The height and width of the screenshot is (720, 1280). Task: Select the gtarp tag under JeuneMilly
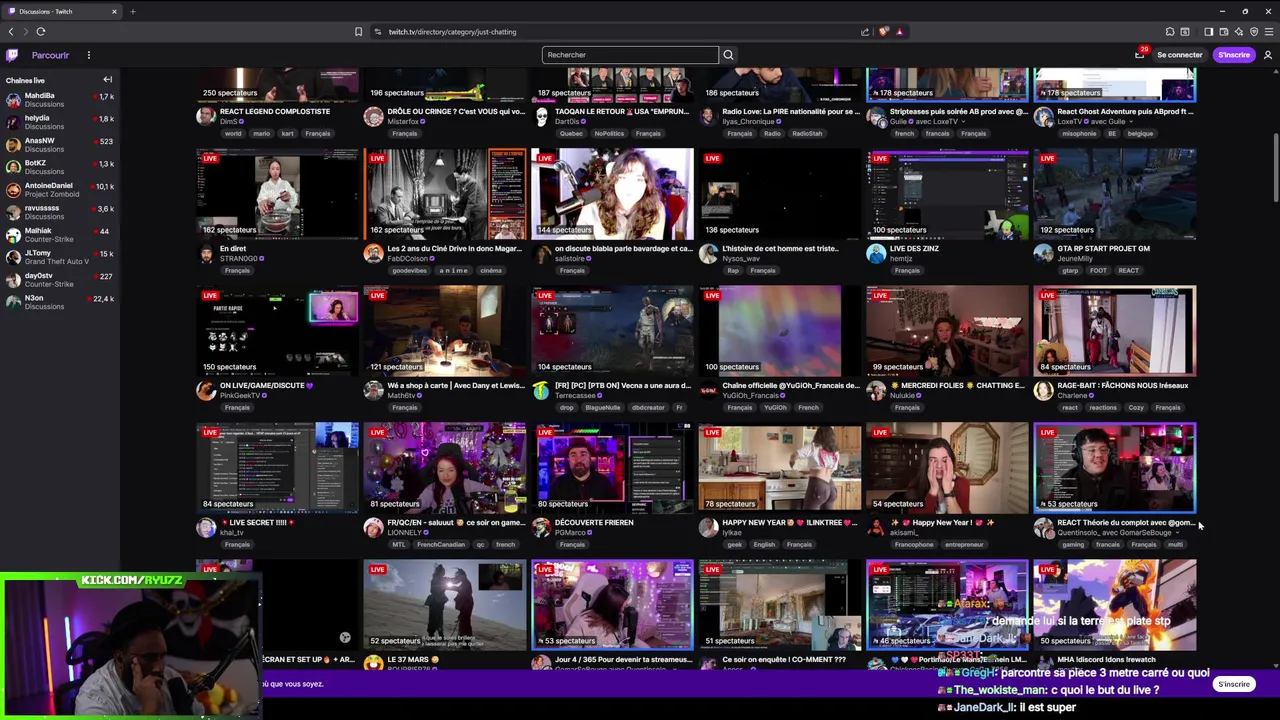(1070, 271)
